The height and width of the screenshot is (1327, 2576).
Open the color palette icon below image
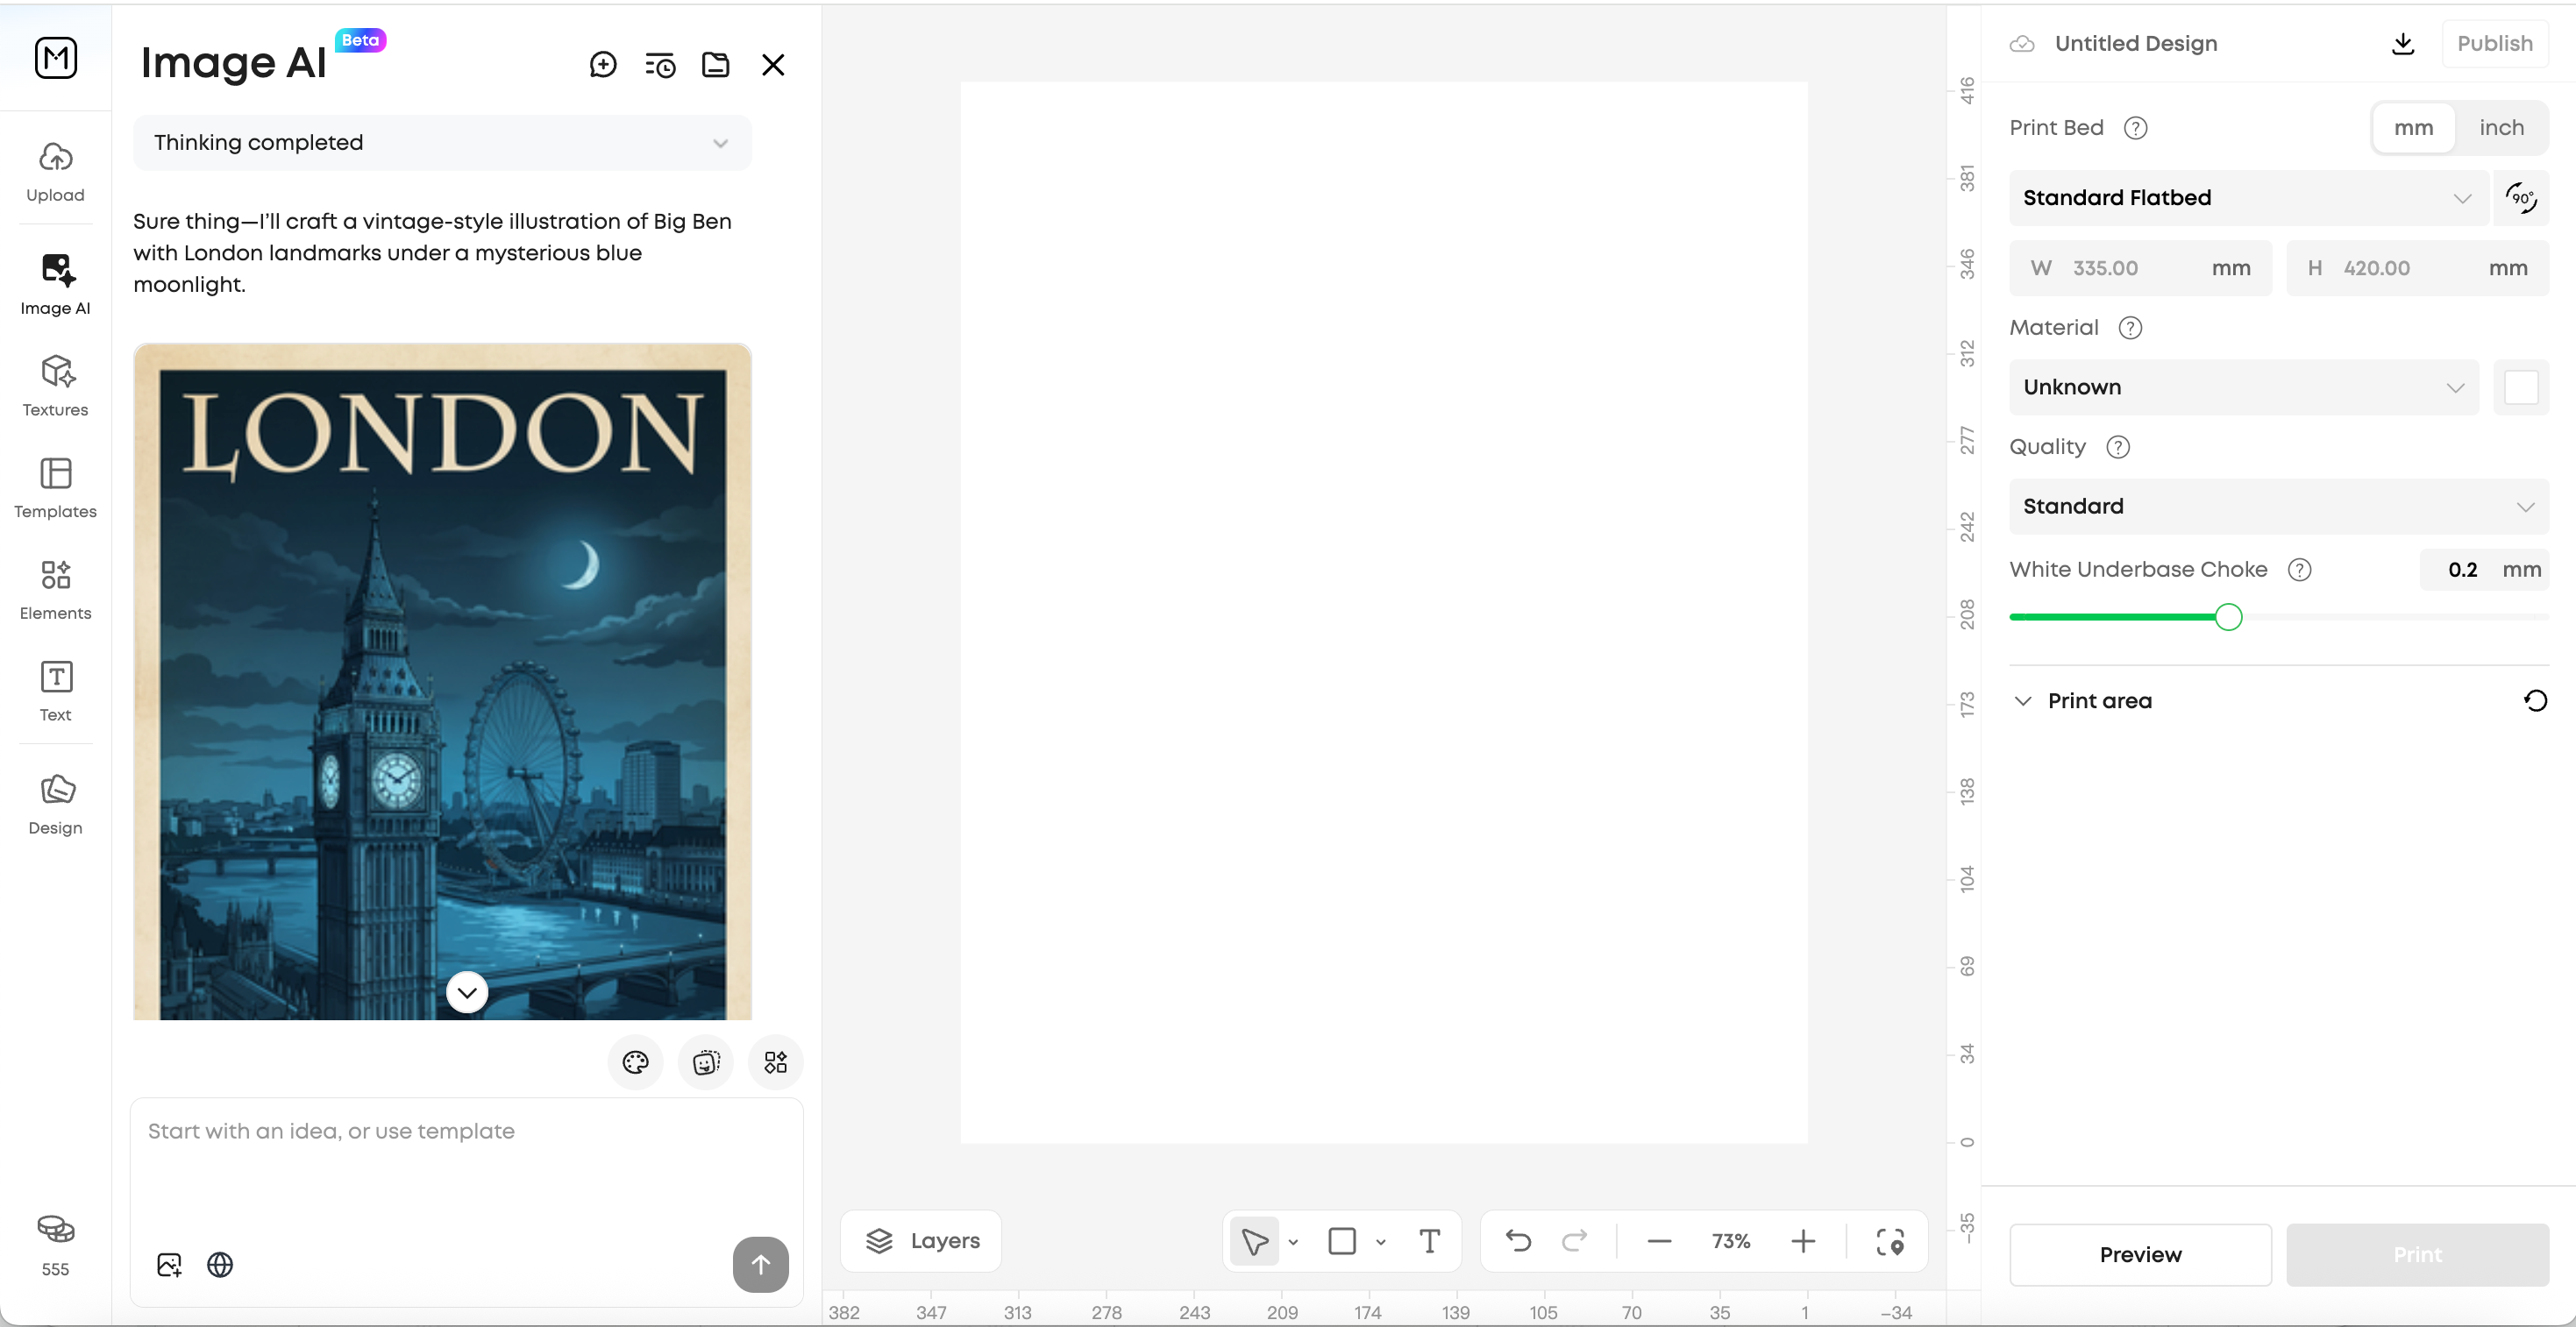coord(636,1062)
